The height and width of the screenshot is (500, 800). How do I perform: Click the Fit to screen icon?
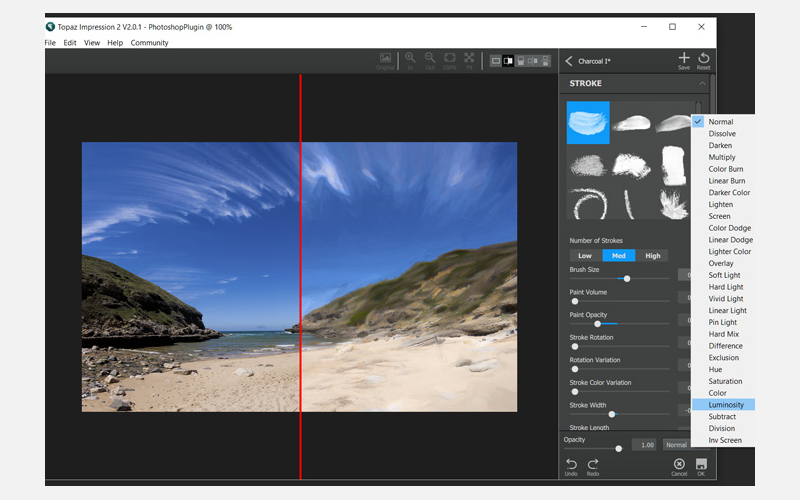pyautogui.click(x=469, y=61)
